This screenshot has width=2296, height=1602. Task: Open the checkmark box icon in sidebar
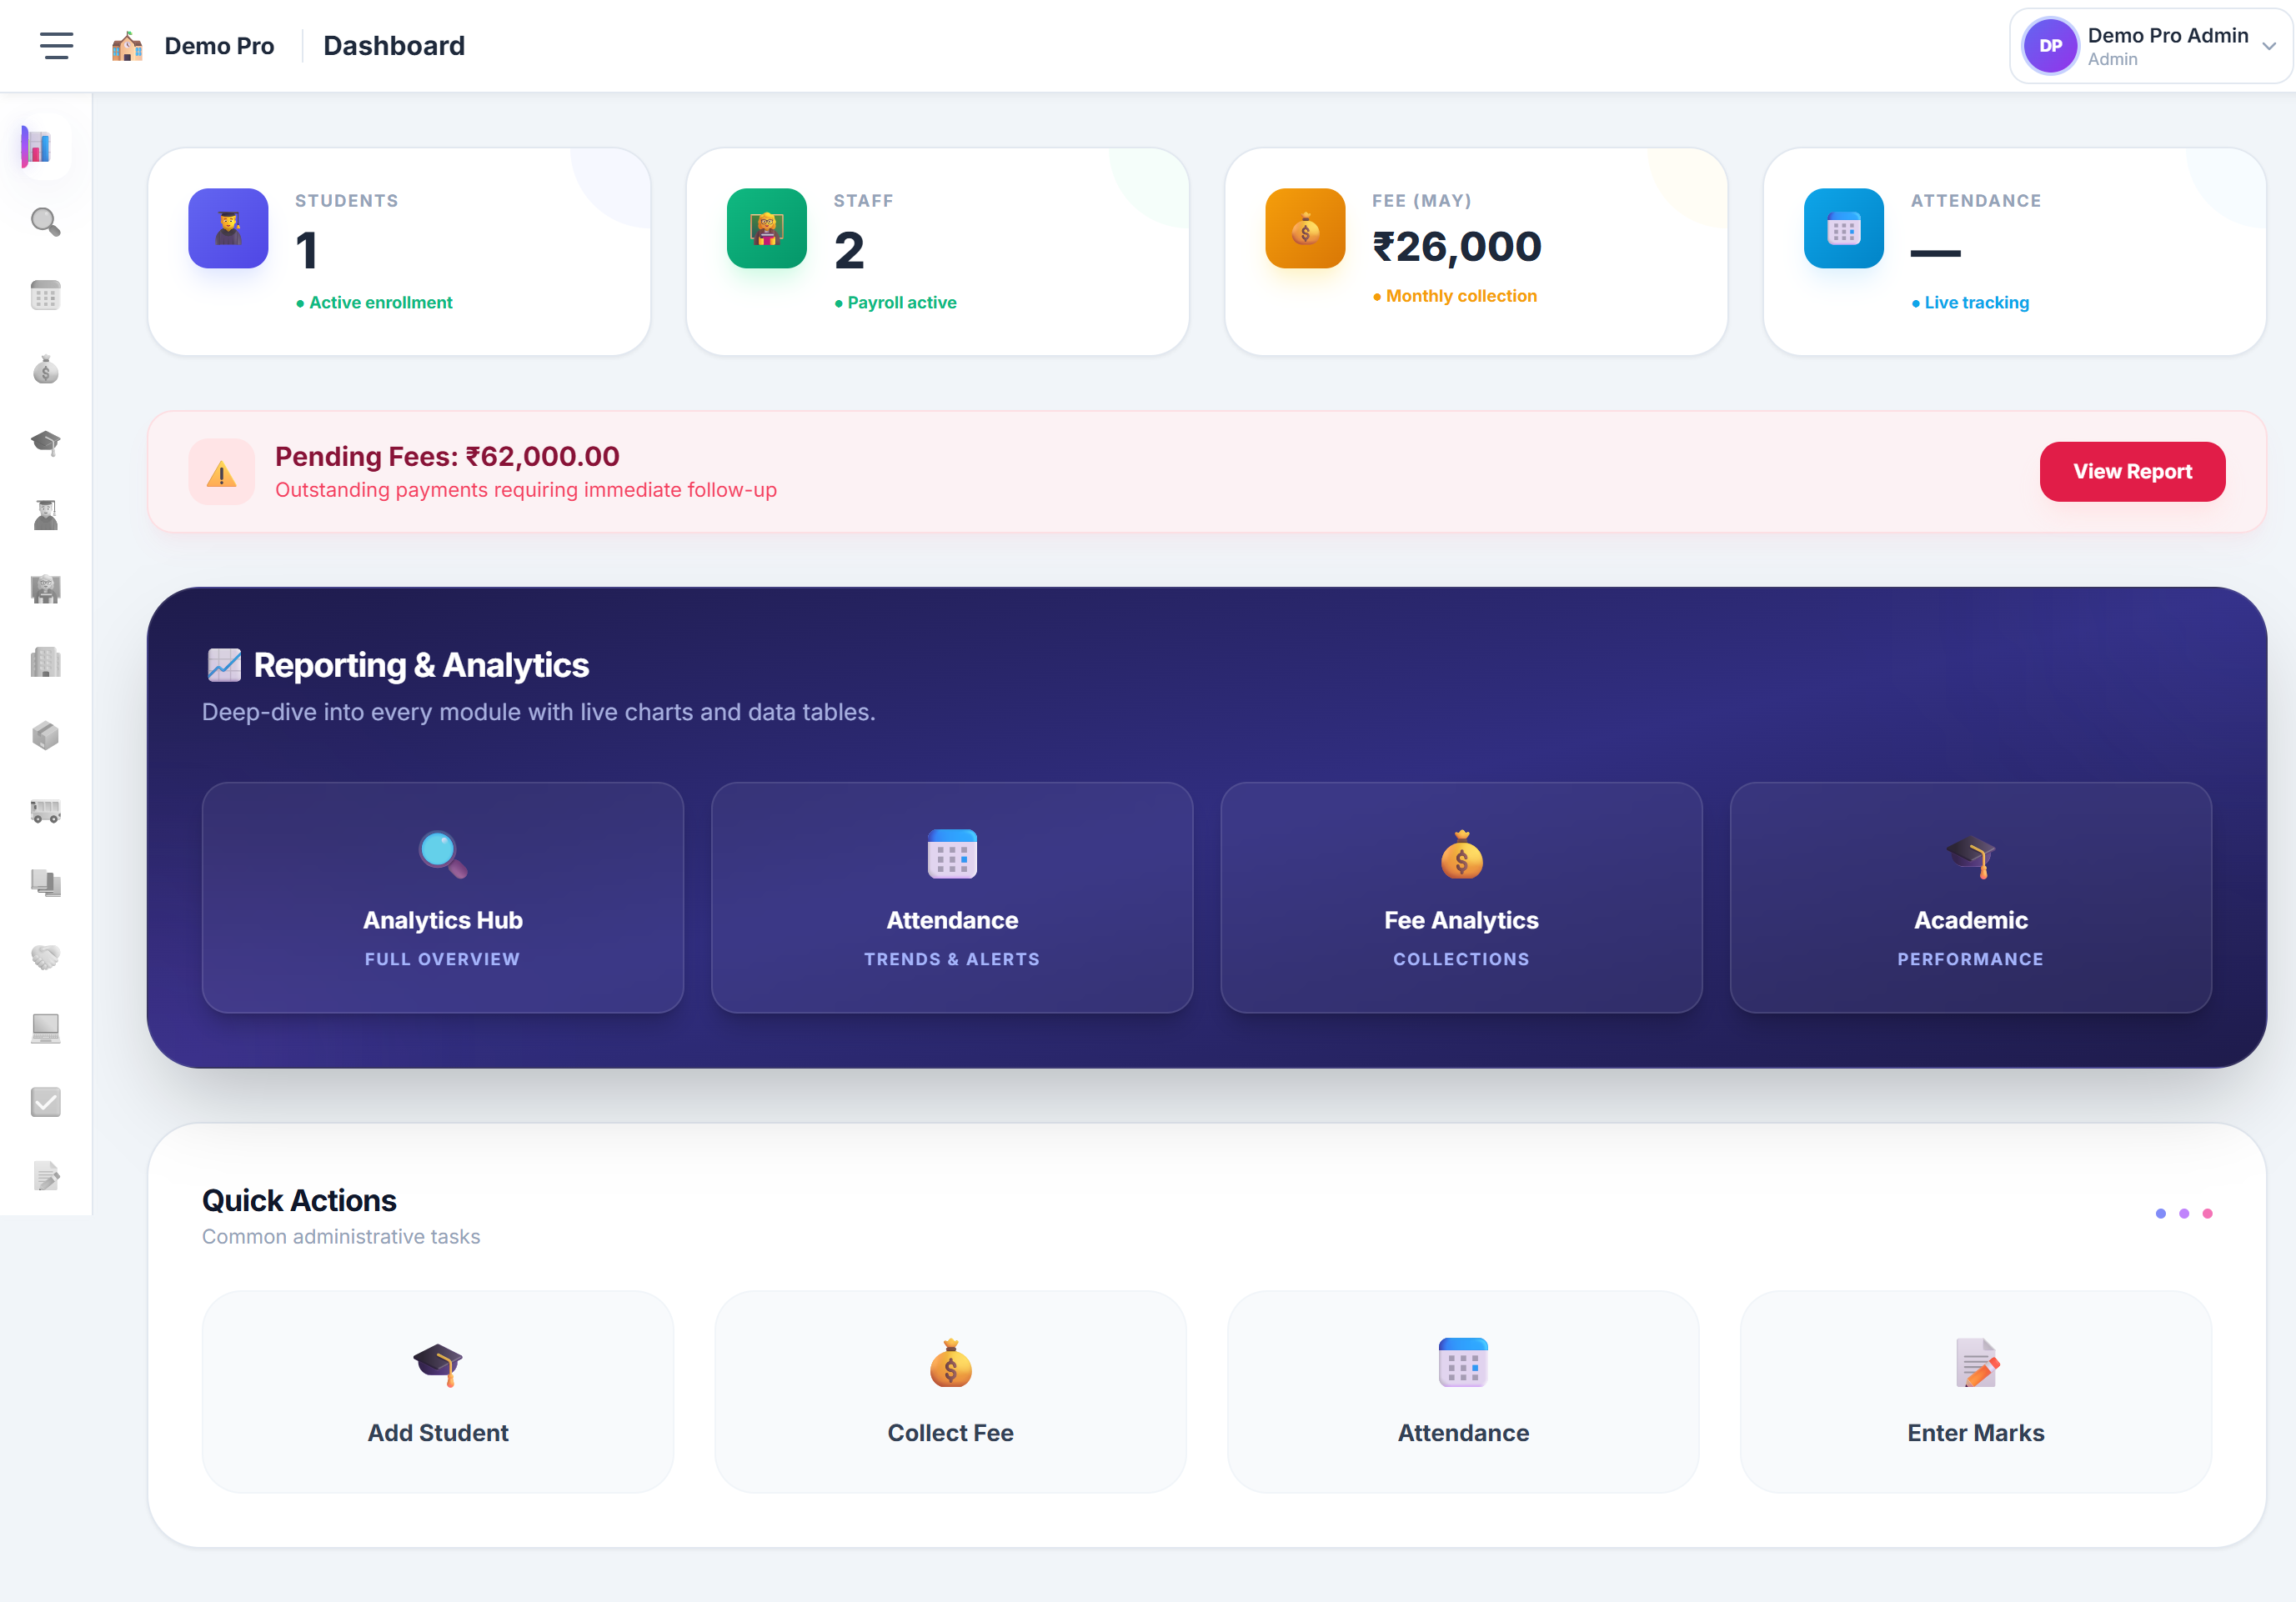pos(45,1102)
